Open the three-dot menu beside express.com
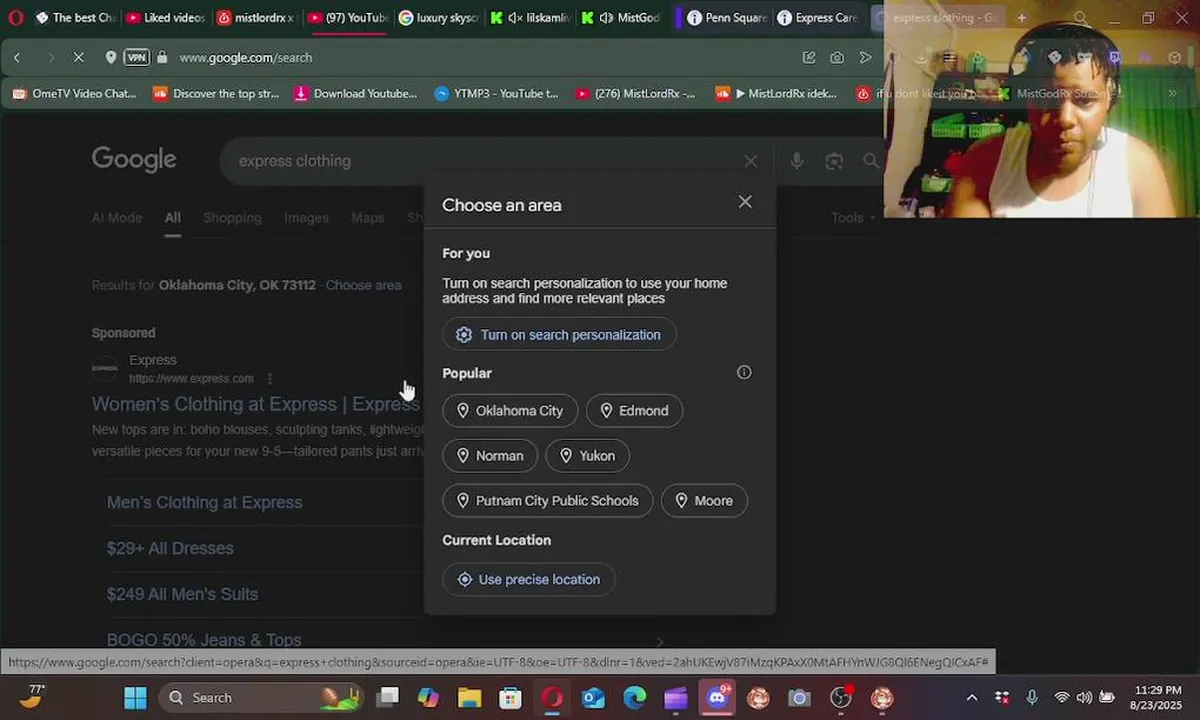1200x720 pixels. coord(270,379)
